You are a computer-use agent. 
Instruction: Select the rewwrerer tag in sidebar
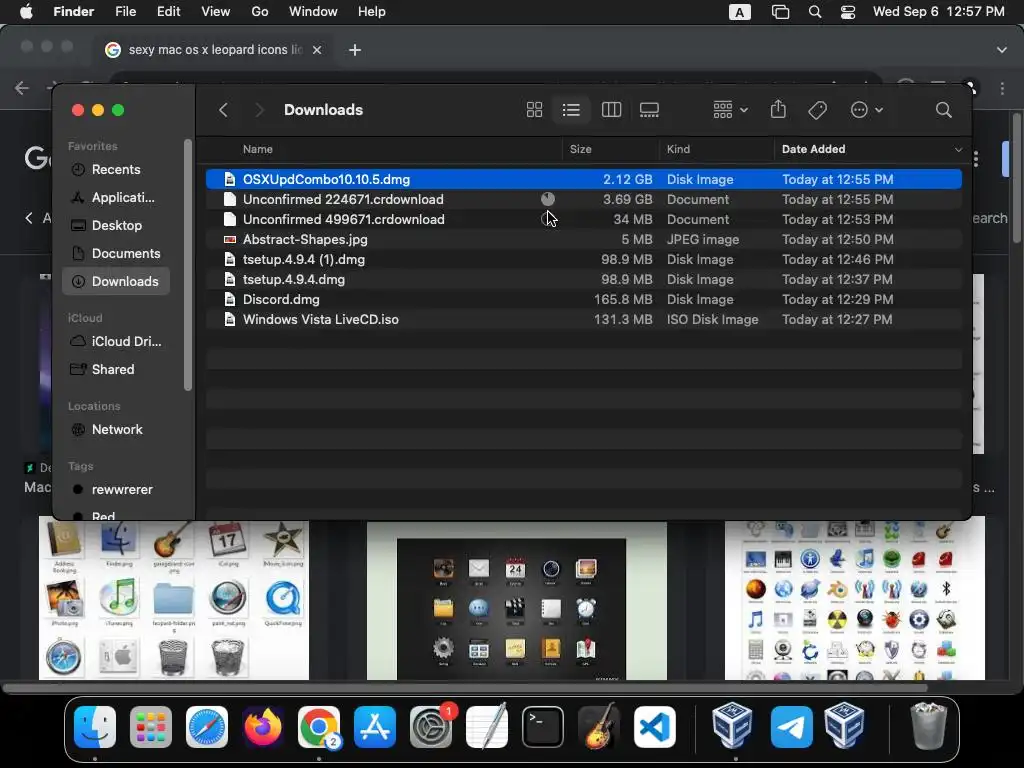[116, 490]
